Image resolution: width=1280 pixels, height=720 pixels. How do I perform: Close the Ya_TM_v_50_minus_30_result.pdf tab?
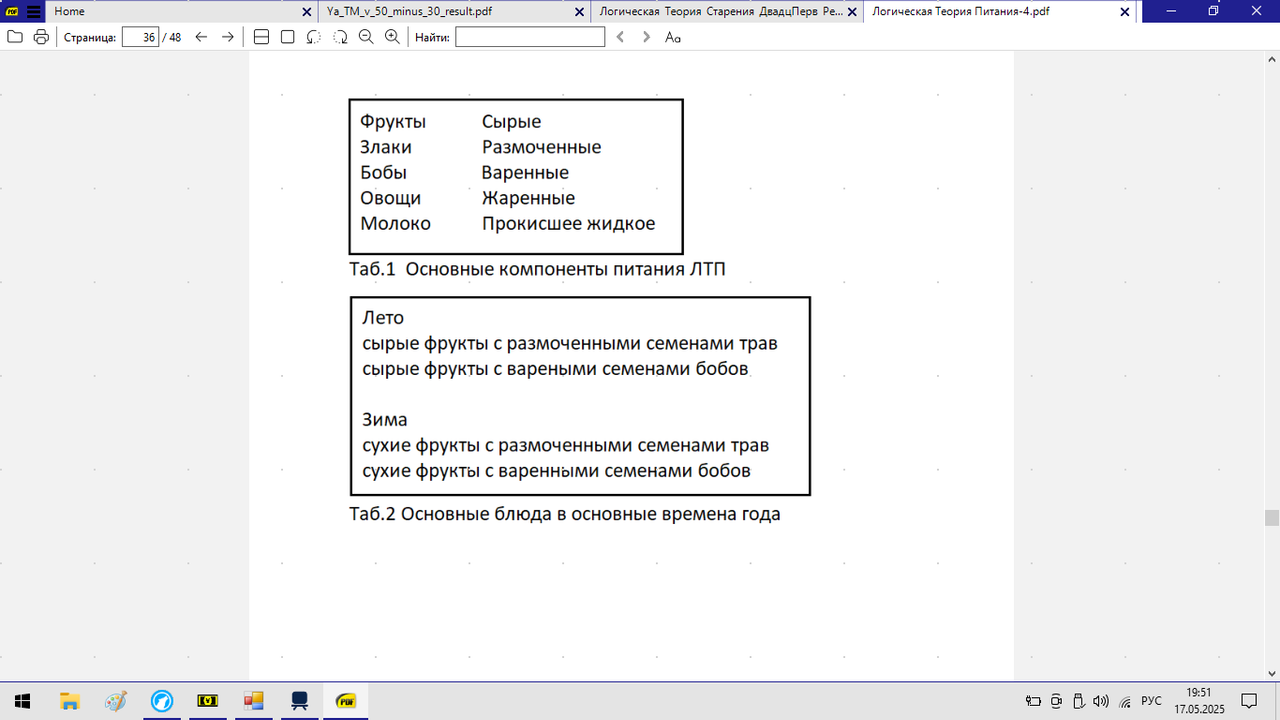[581, 12]
